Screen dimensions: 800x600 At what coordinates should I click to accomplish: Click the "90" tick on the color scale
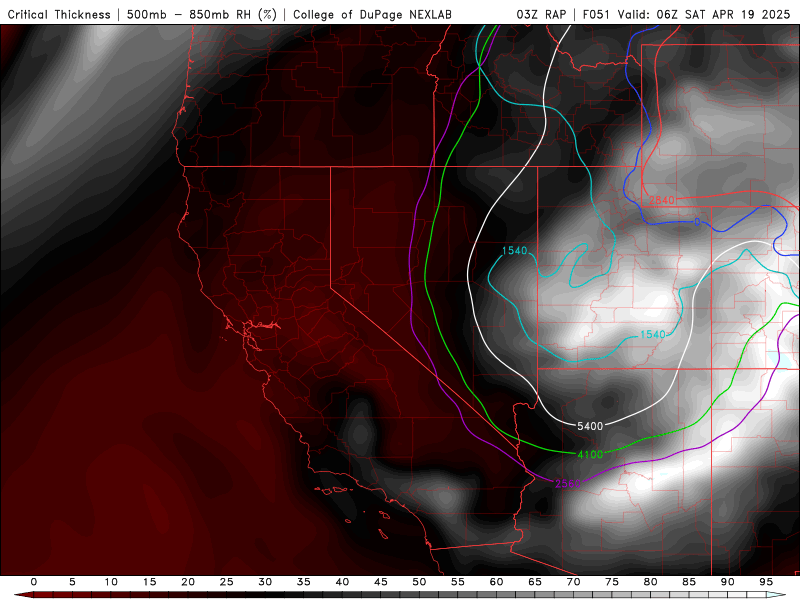pos(728,582)
